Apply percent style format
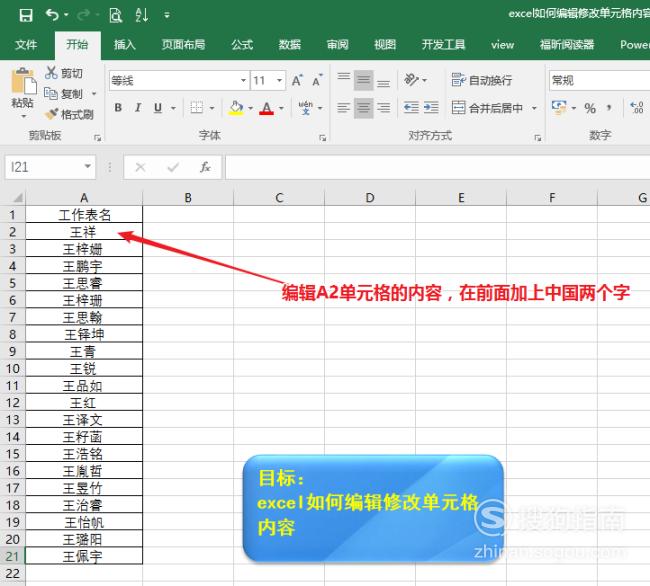Screen dimensions: 650x586 pos(590,109)
